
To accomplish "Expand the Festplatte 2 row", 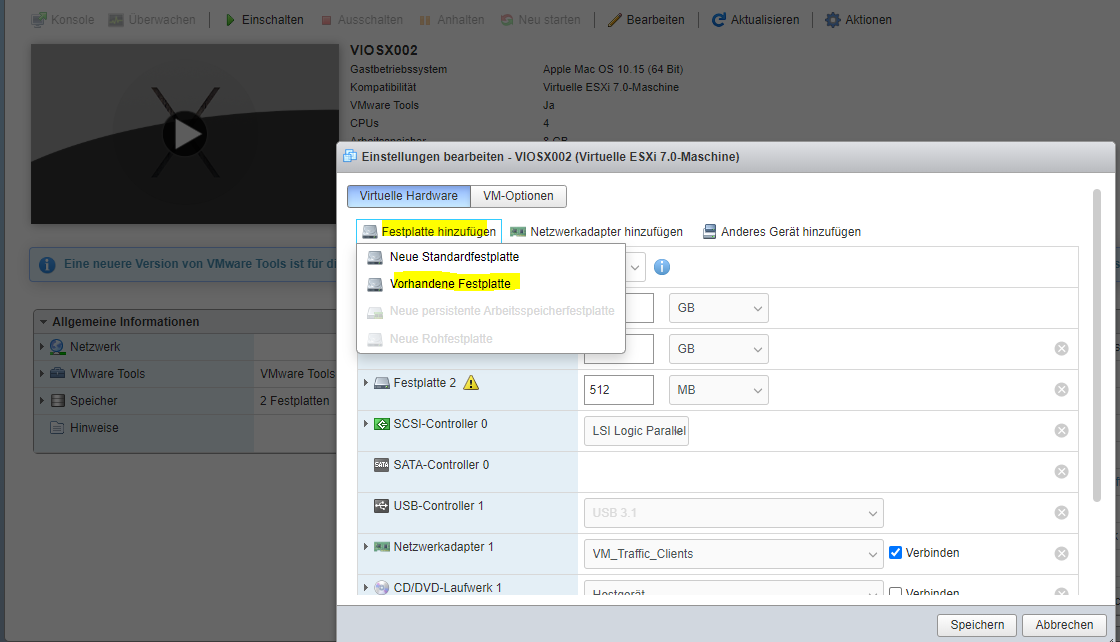I will (x=366, y=383).
